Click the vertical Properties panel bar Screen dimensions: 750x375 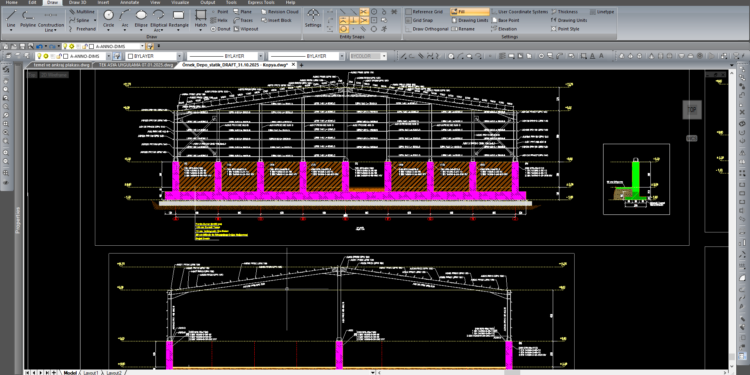(x=18, y=220)
